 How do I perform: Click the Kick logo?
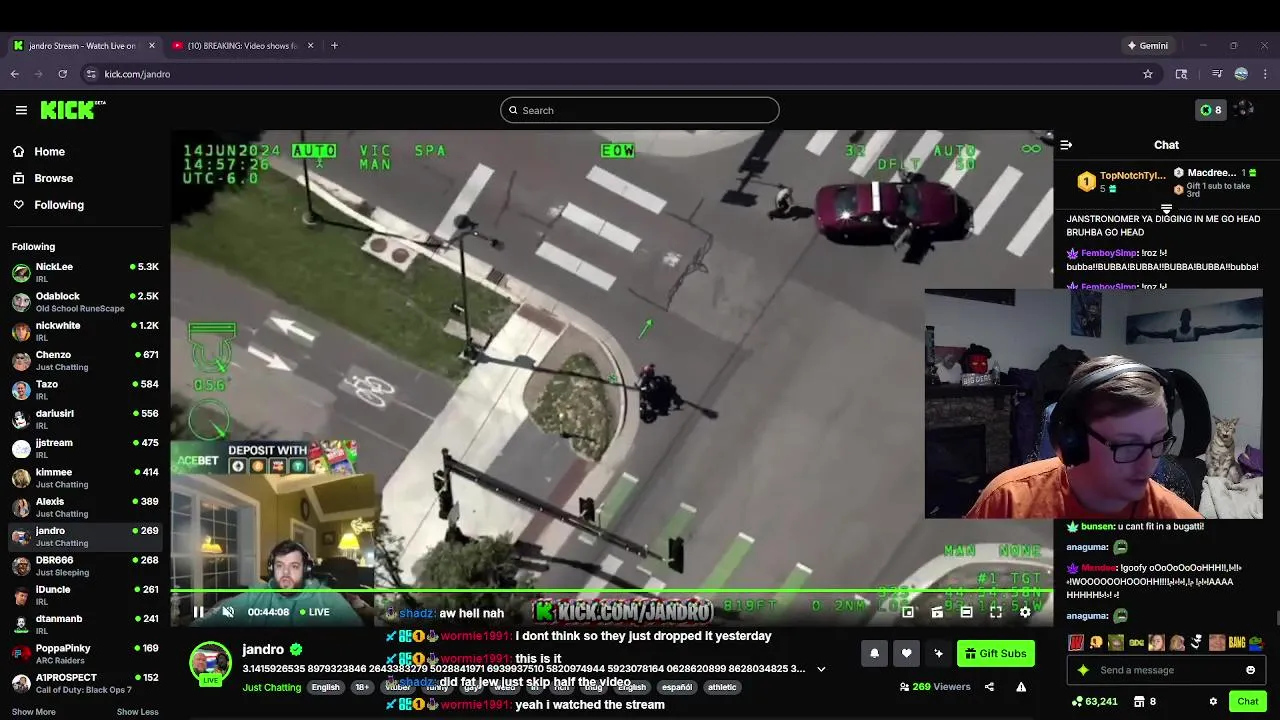click(x=72, y=110)
